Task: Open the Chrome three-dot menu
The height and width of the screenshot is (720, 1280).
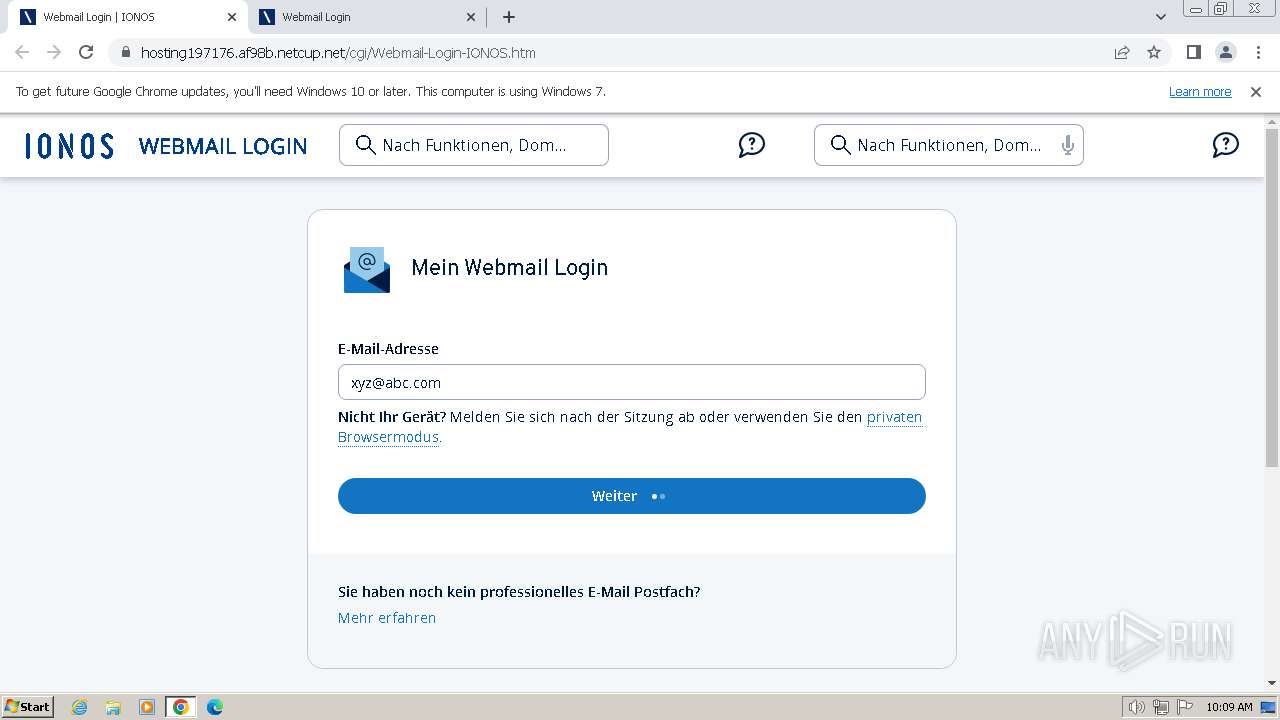Action: coord(1256,52)
